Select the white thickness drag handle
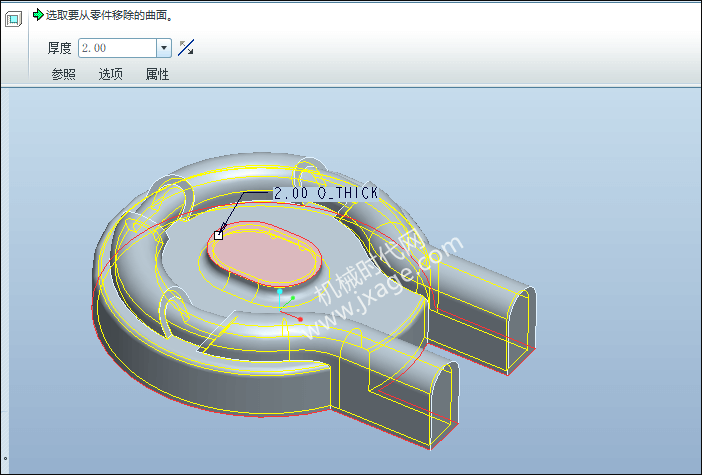 click(218, 235)
